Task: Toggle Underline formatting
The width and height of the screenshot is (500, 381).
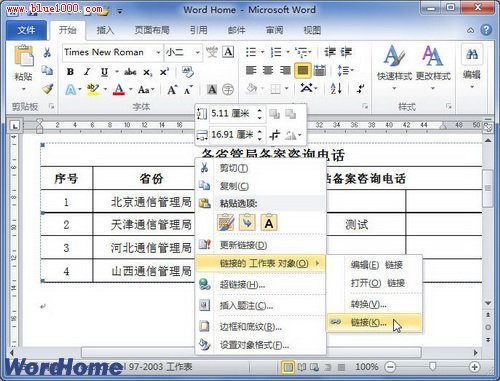Action: point(104,72)
